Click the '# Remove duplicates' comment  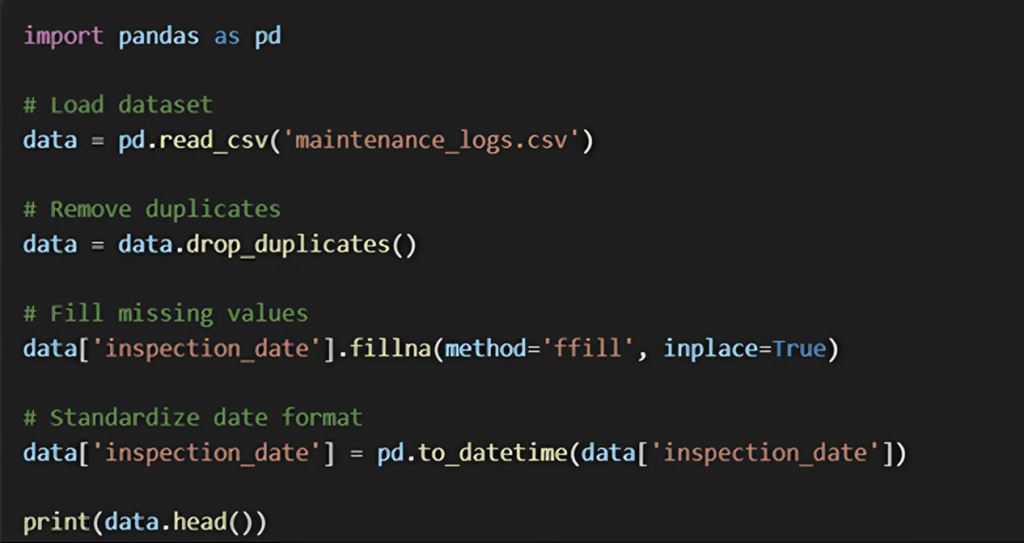[152, 209]
